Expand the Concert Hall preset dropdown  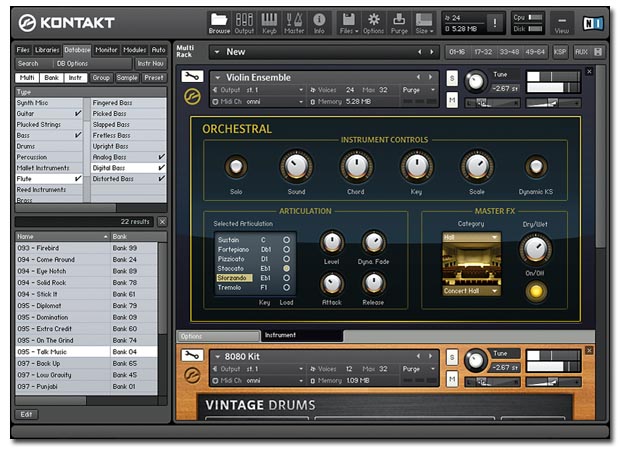coord(471,291)
